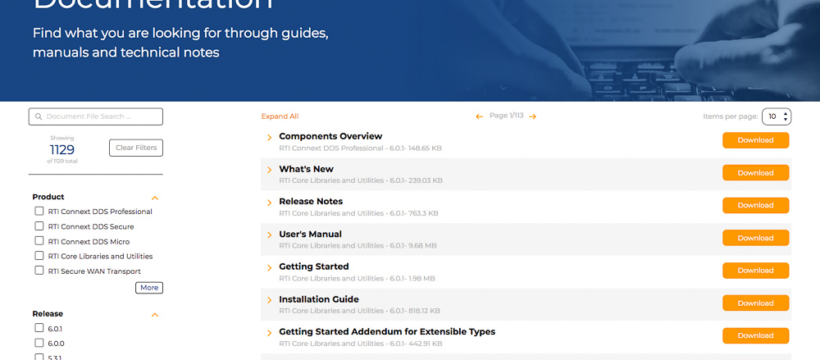This screenshot has width=820, height=360.
Task: Show more product filters
Action: [x=149, y=288]
